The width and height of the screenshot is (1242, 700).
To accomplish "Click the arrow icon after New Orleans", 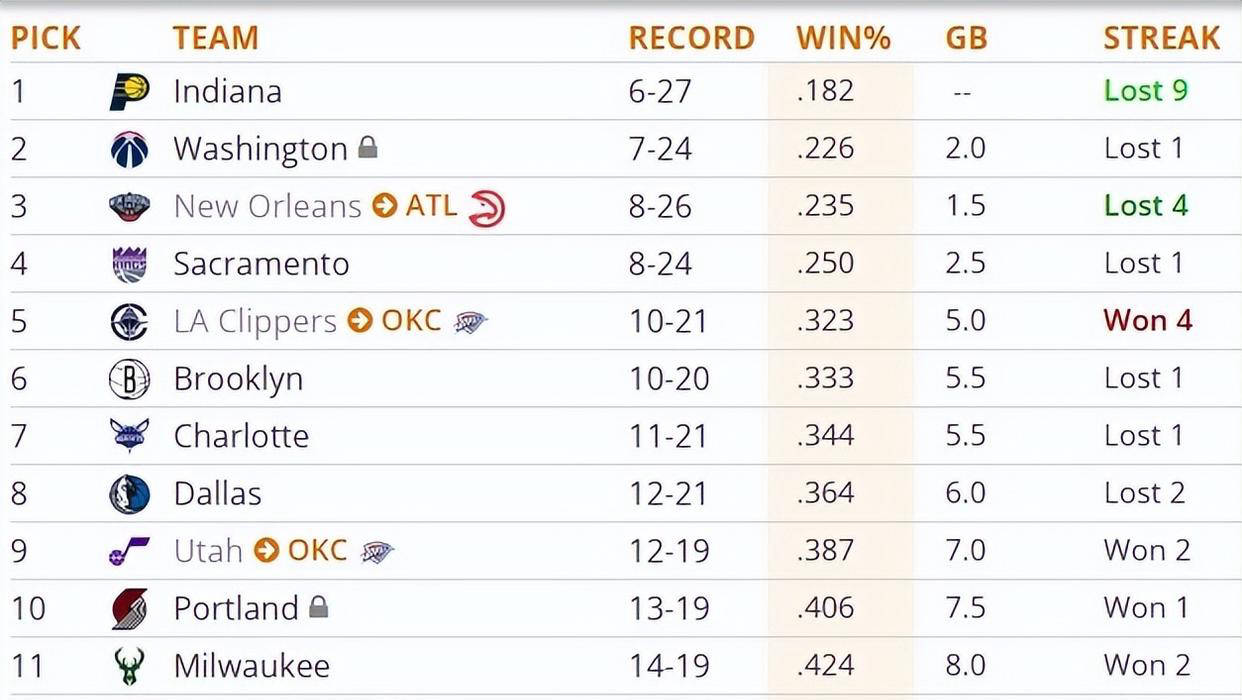I will 384,207.
